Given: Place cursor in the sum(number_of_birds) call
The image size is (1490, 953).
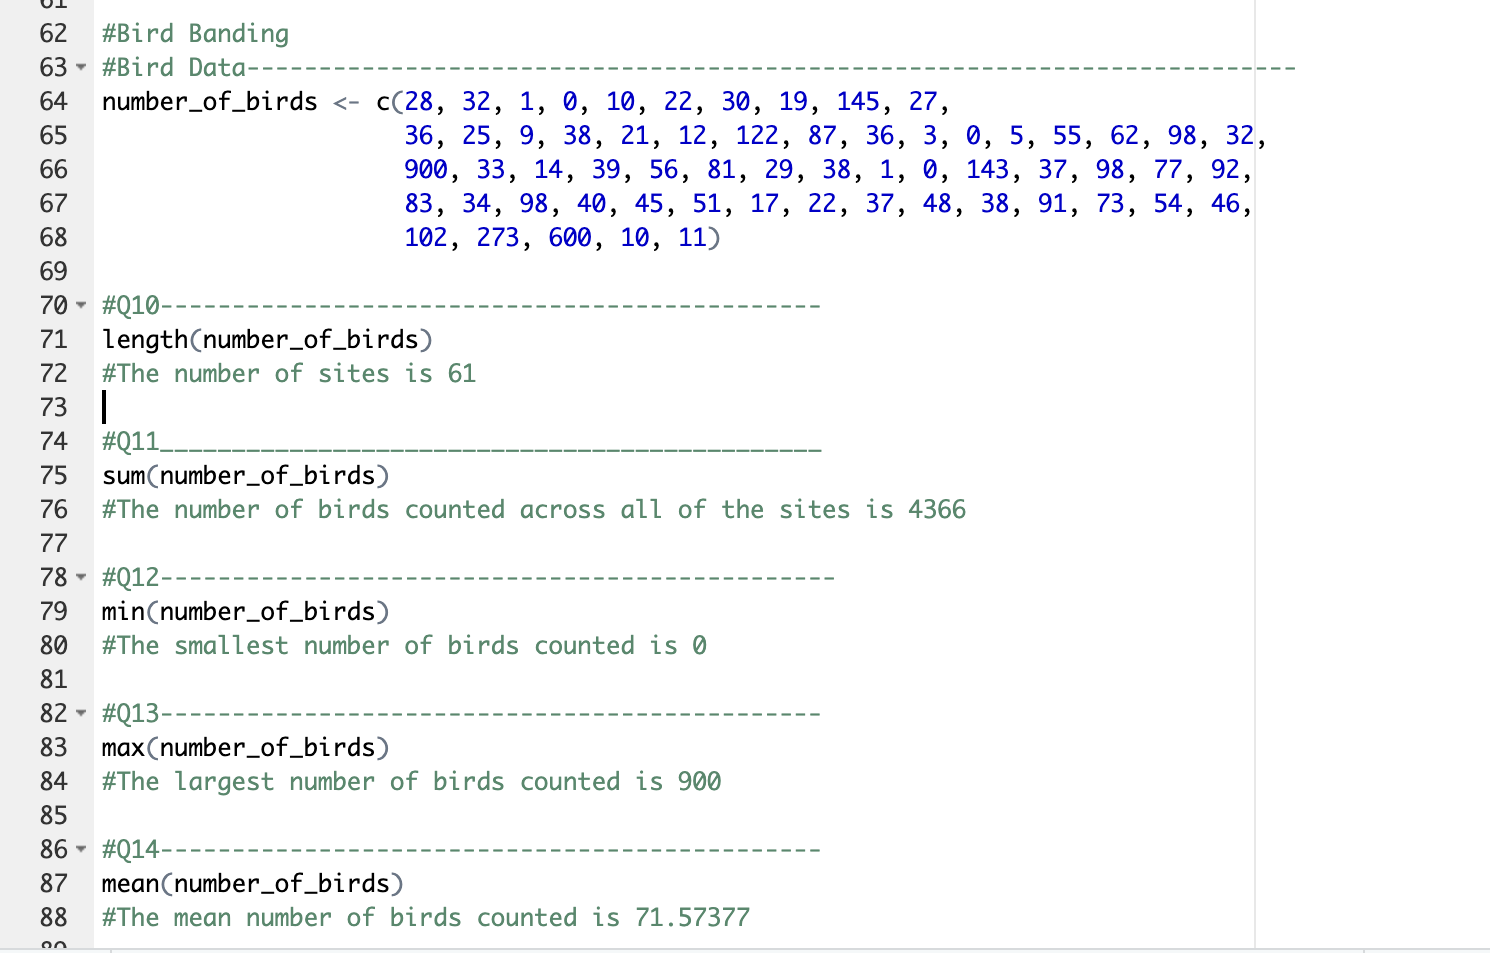Looking at the screenshot, I should point(245,475).
